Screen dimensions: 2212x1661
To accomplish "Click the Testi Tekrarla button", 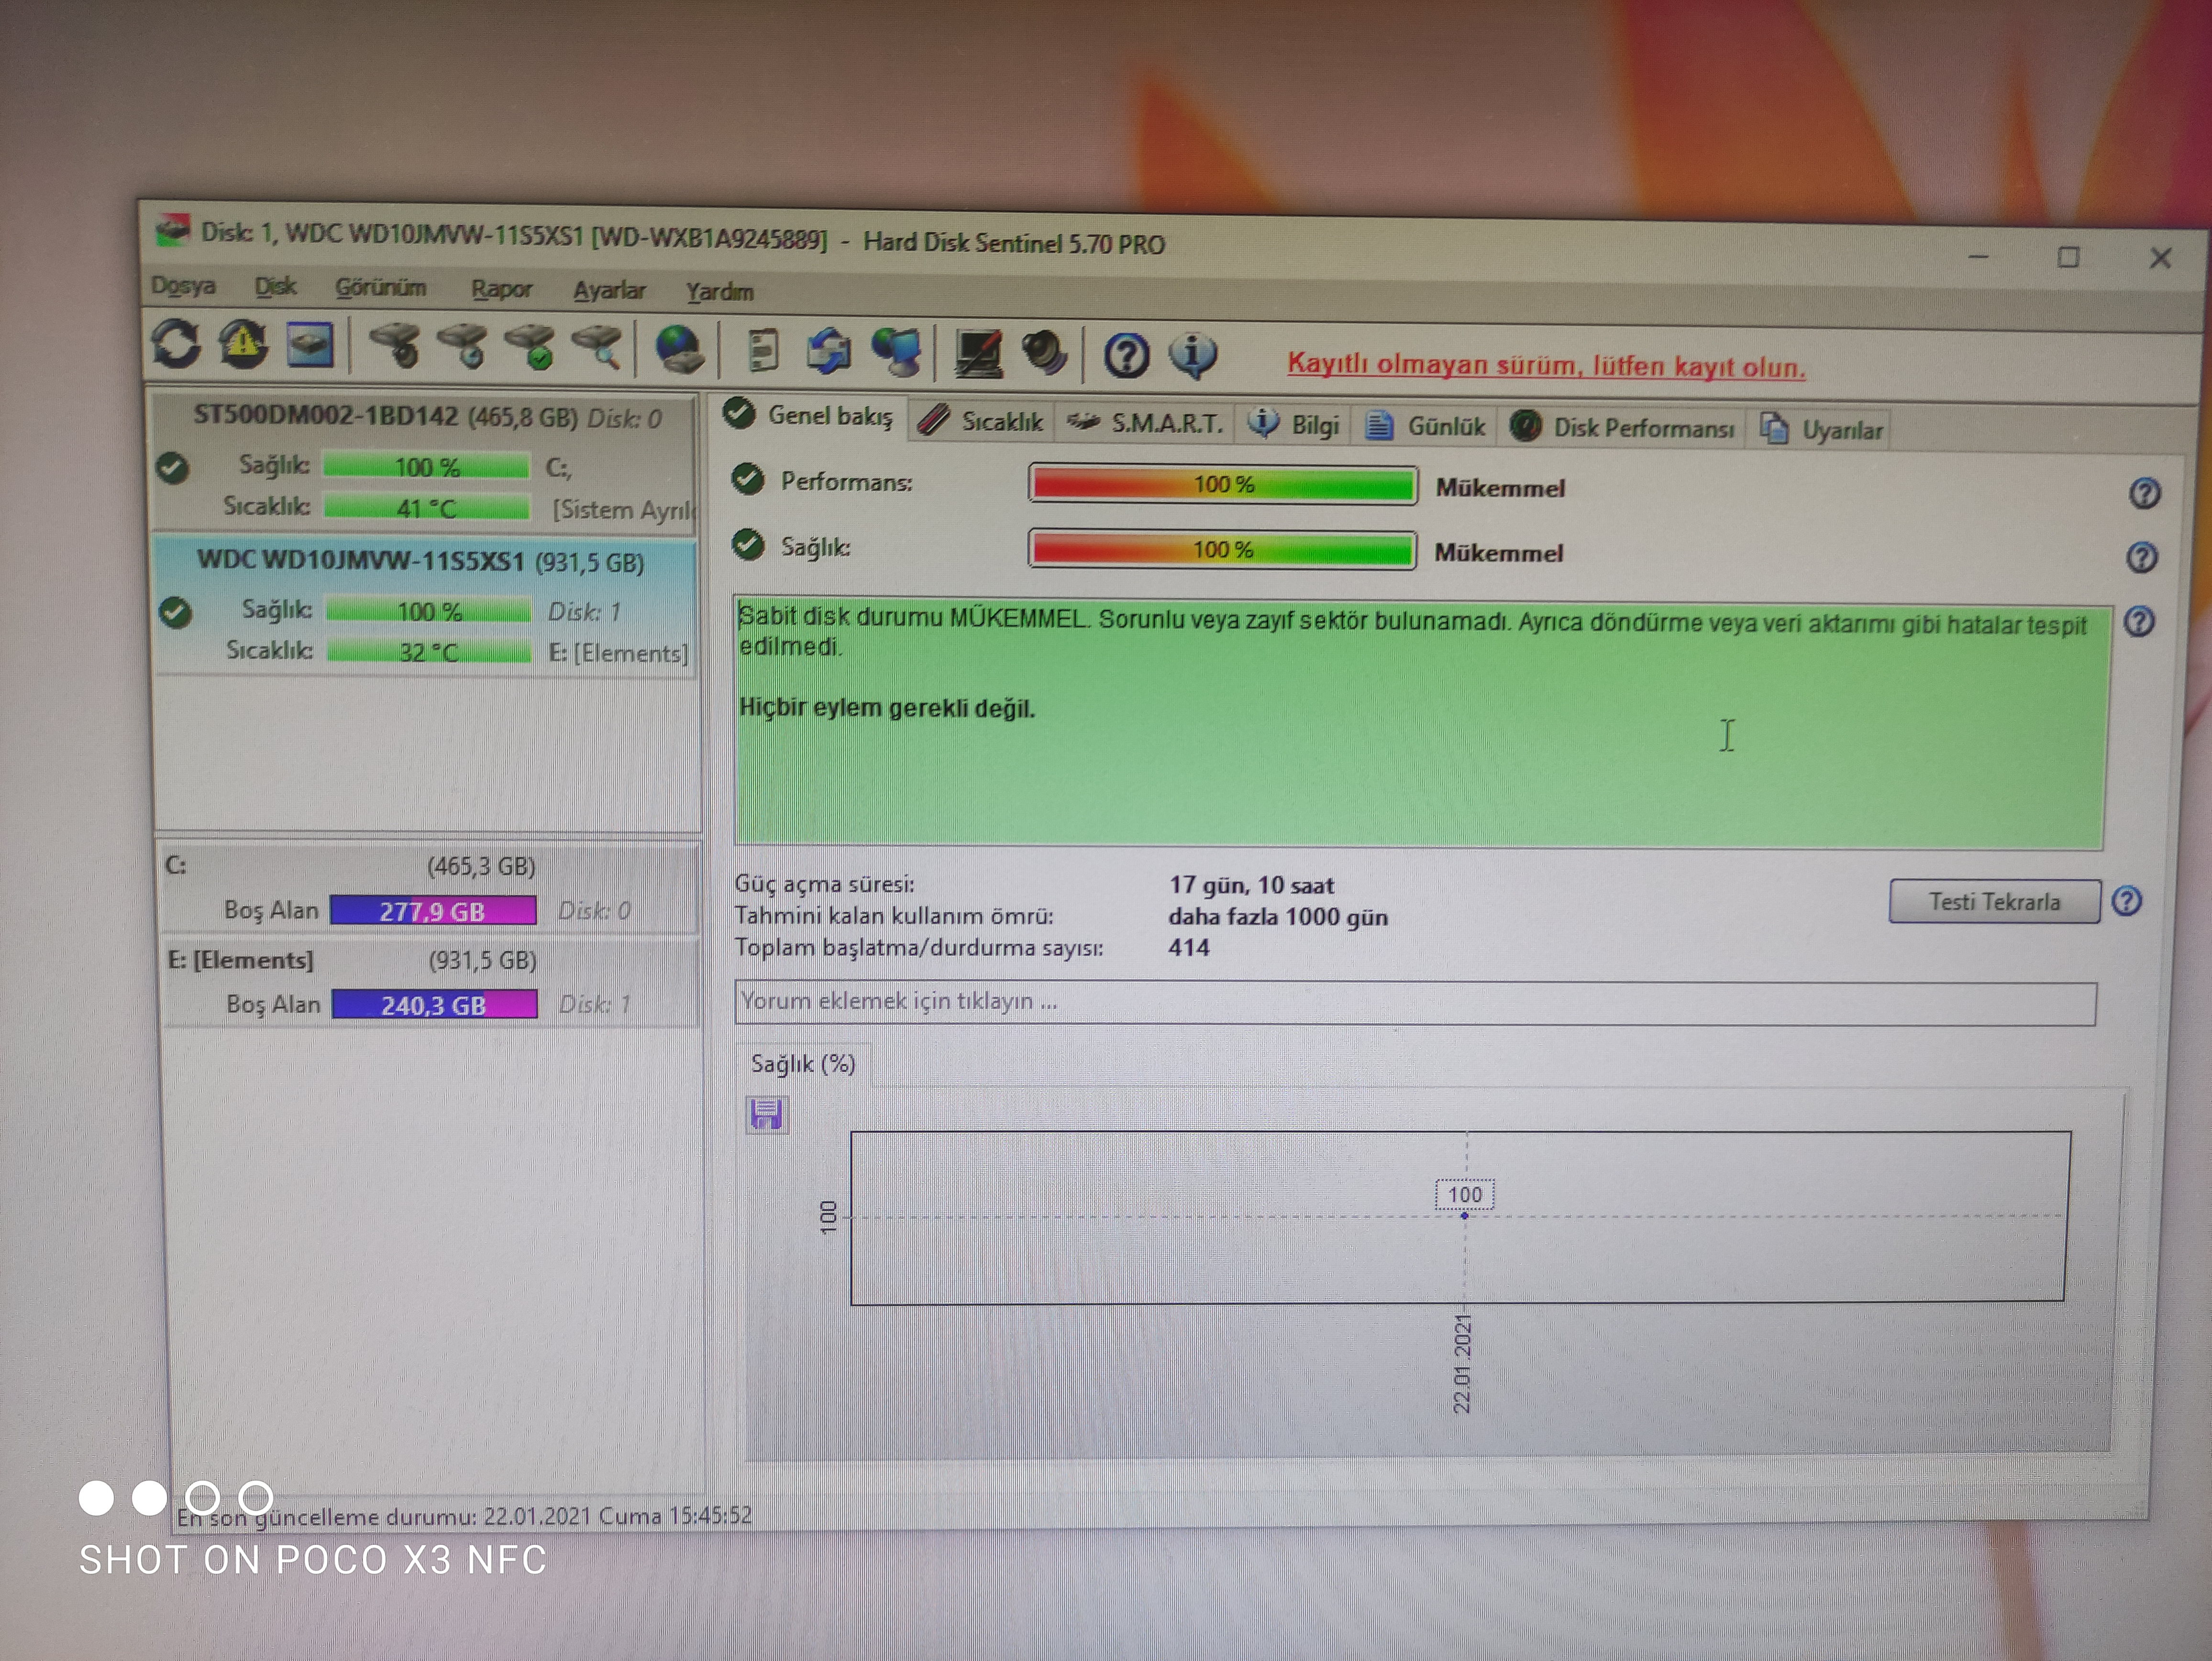I will tap(1995, 902).
